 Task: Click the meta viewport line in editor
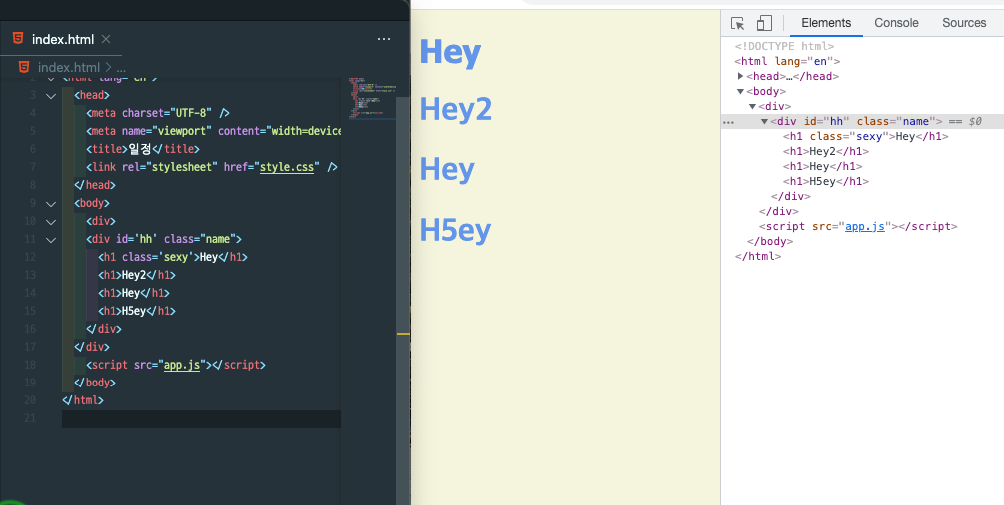pyautogui.click(x=213, y=131)
